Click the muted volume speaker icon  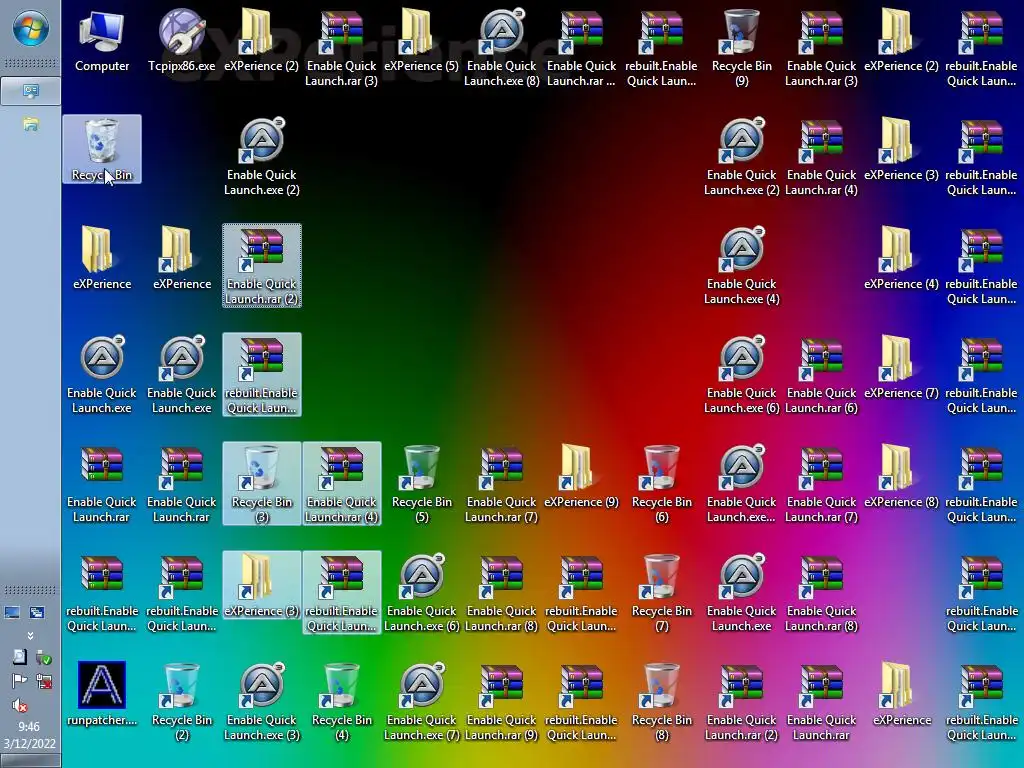20,705
